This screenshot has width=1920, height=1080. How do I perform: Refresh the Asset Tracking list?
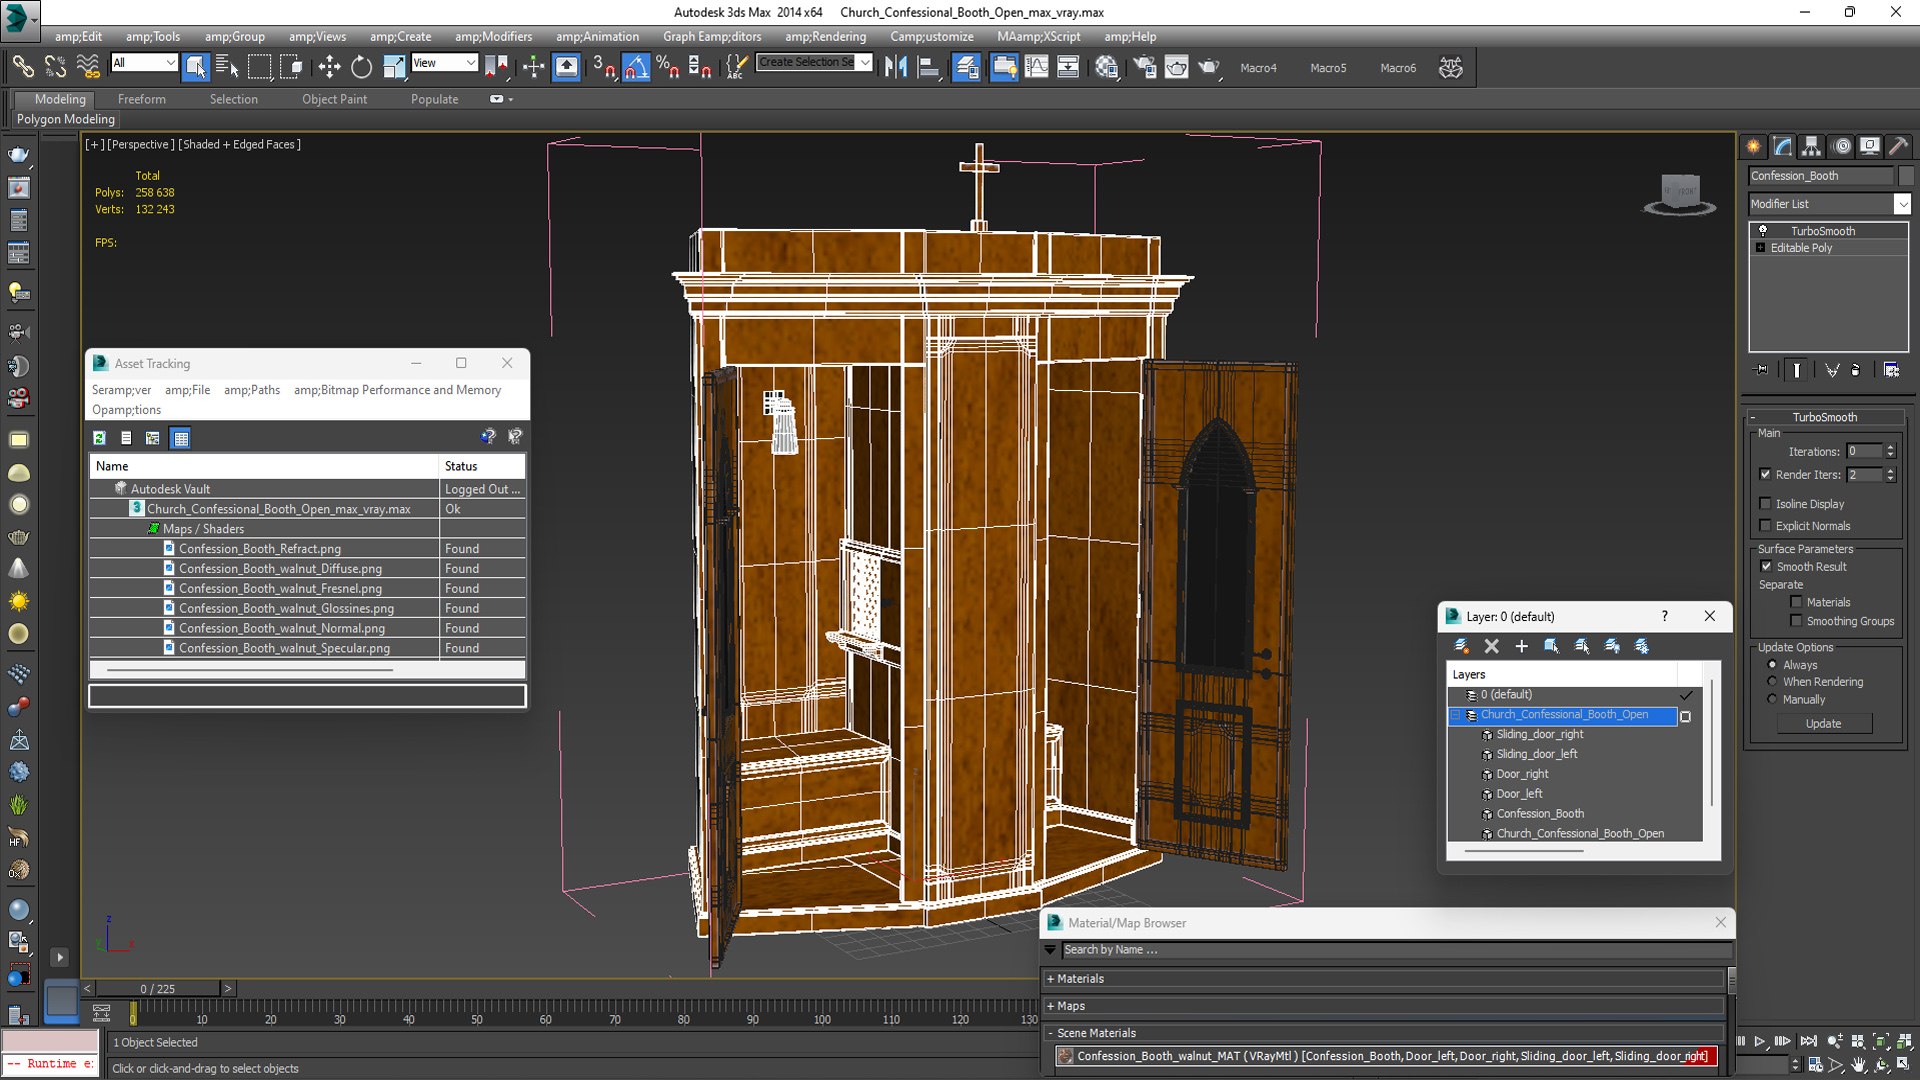click(x=99, y=438)
